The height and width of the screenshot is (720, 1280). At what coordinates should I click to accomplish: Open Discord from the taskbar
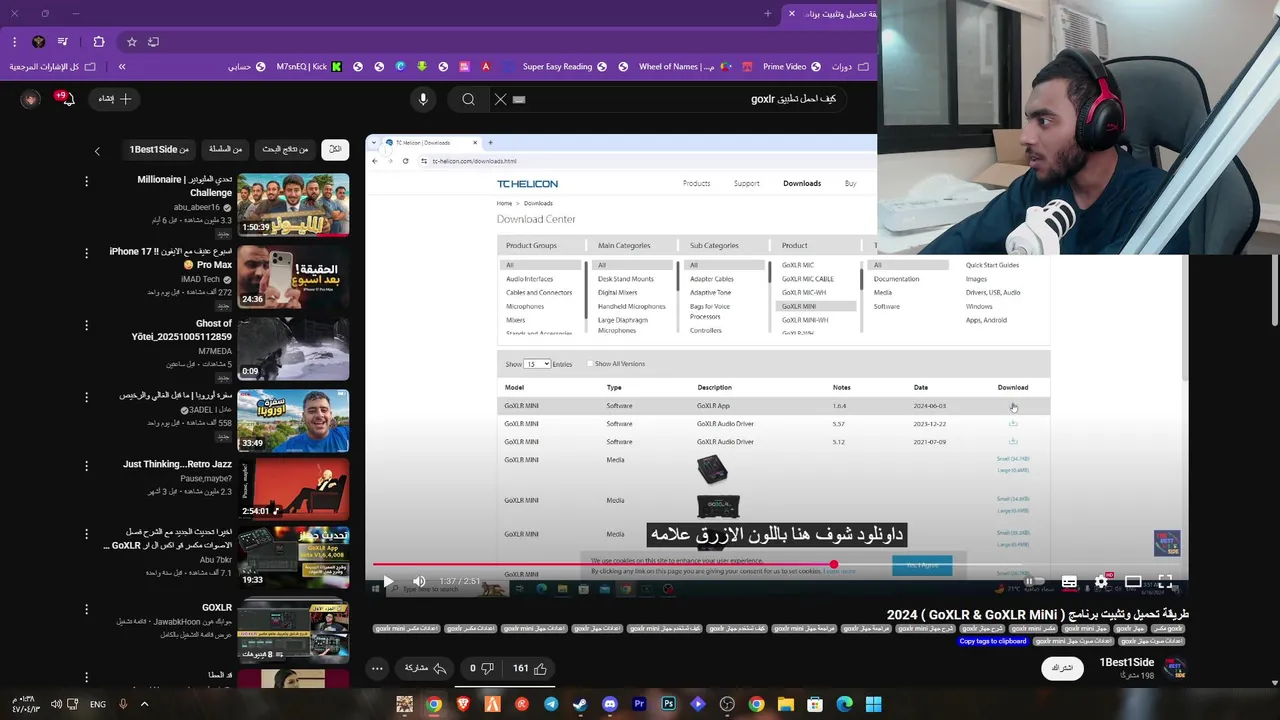[x=610, y=704]
